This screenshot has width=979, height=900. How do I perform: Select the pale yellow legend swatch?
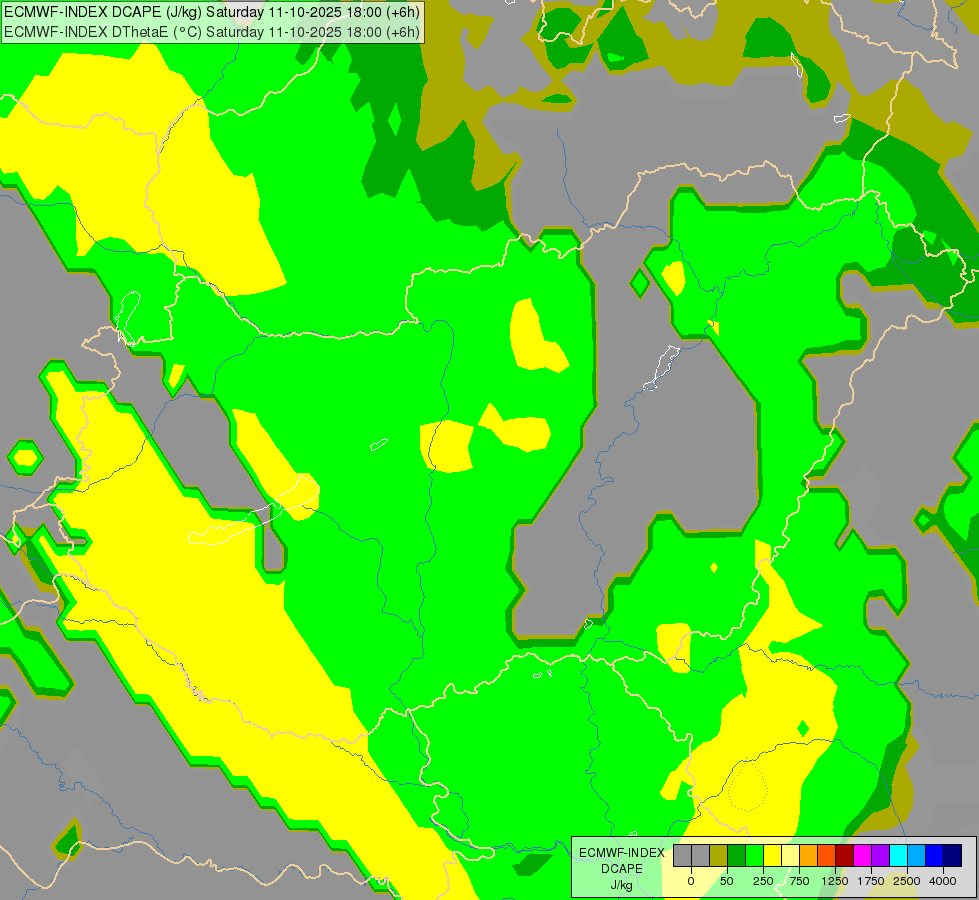click(x=791, y=856)
